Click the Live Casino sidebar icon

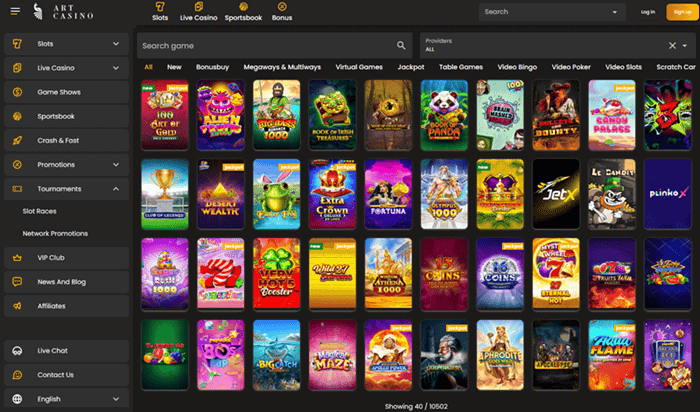[x=17, y=68]
